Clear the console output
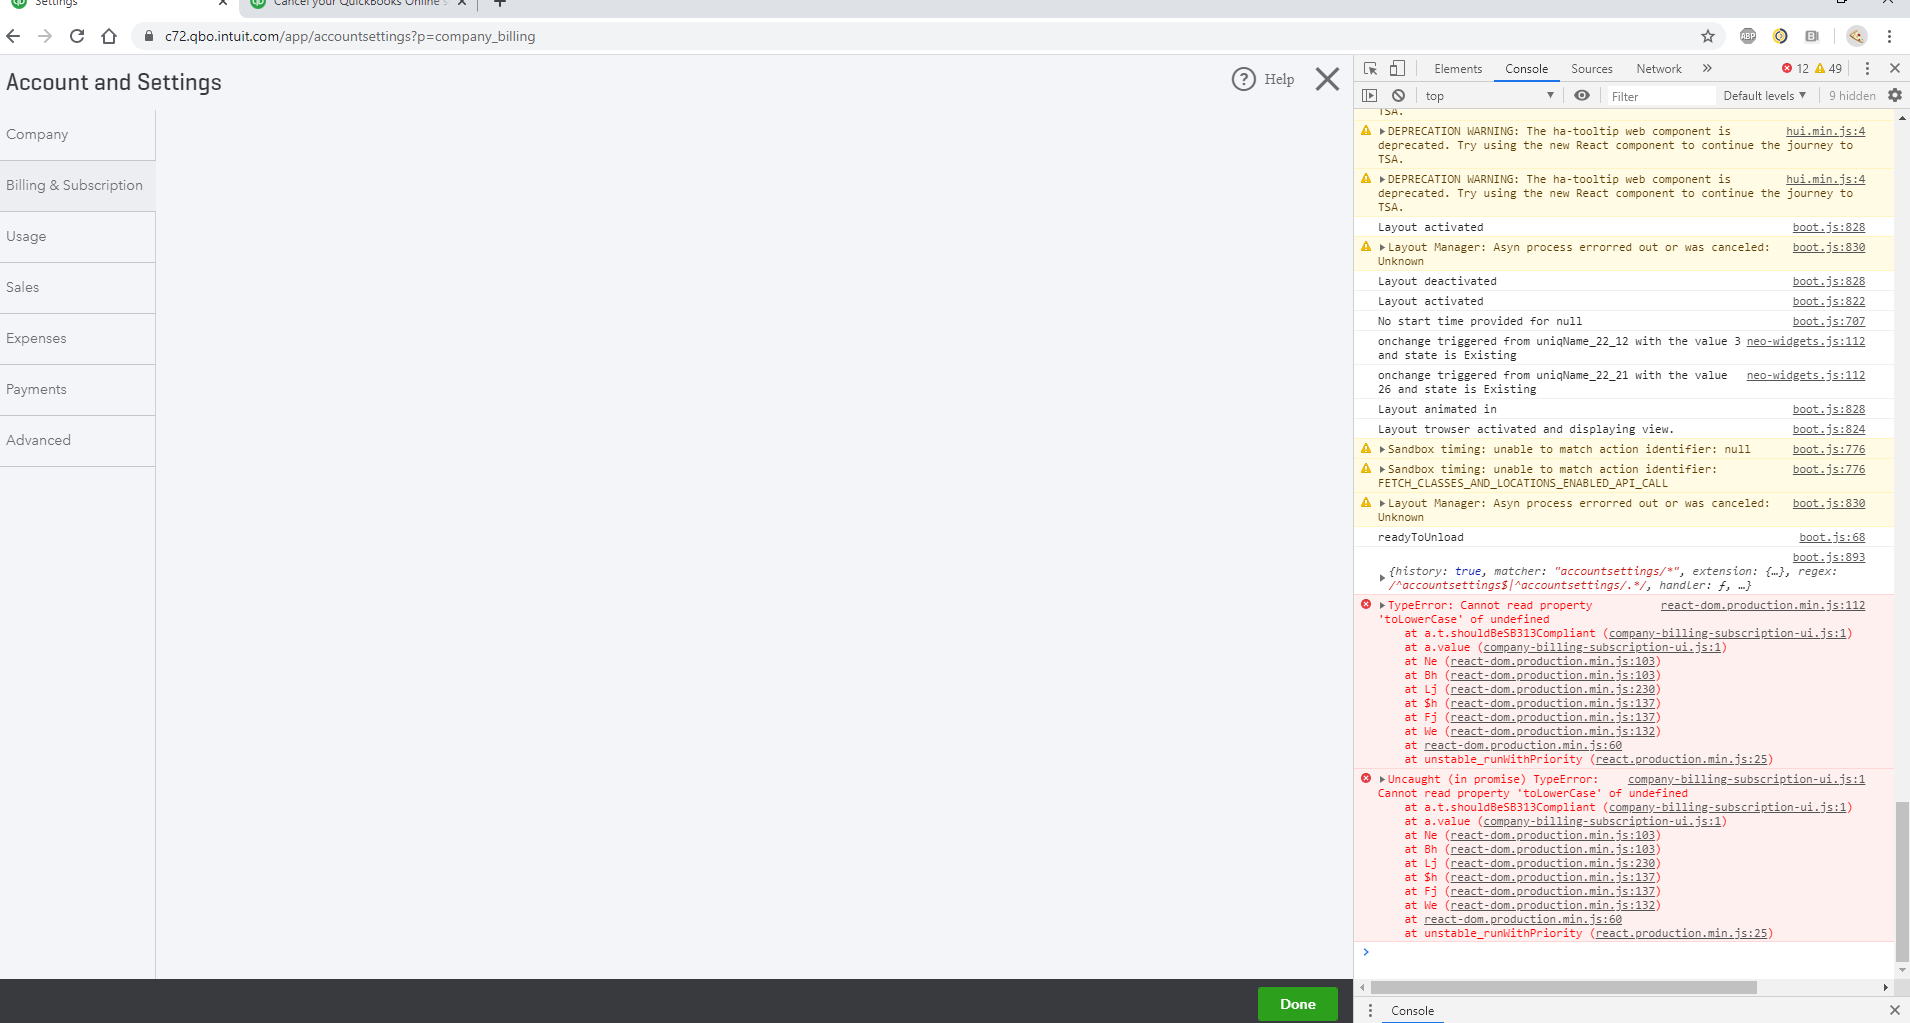Image resolution: width=1910 pixels, height=1023 pixels. click(1398, 95)
